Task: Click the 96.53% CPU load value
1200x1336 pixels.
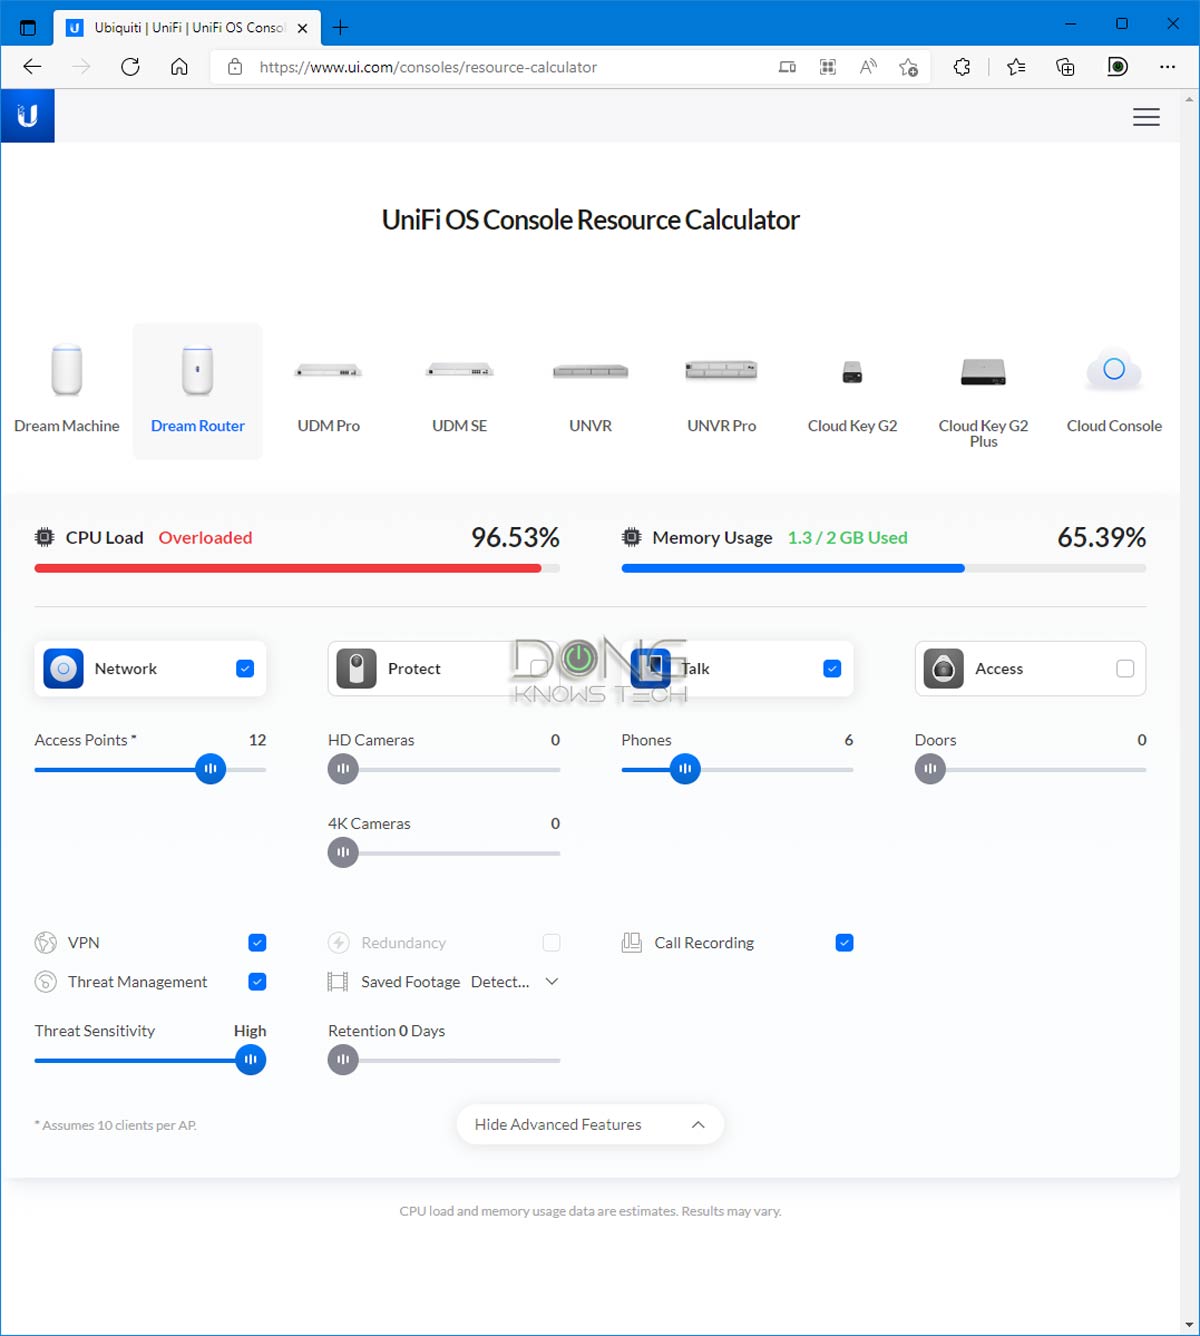Action: (515, 537)
